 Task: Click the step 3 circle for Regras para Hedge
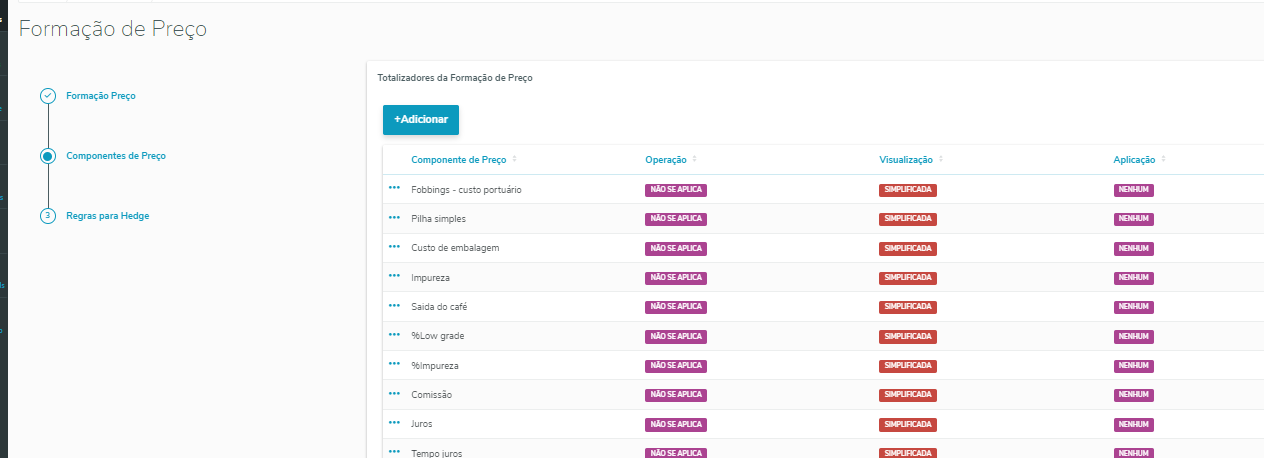[x=47, y=216]
